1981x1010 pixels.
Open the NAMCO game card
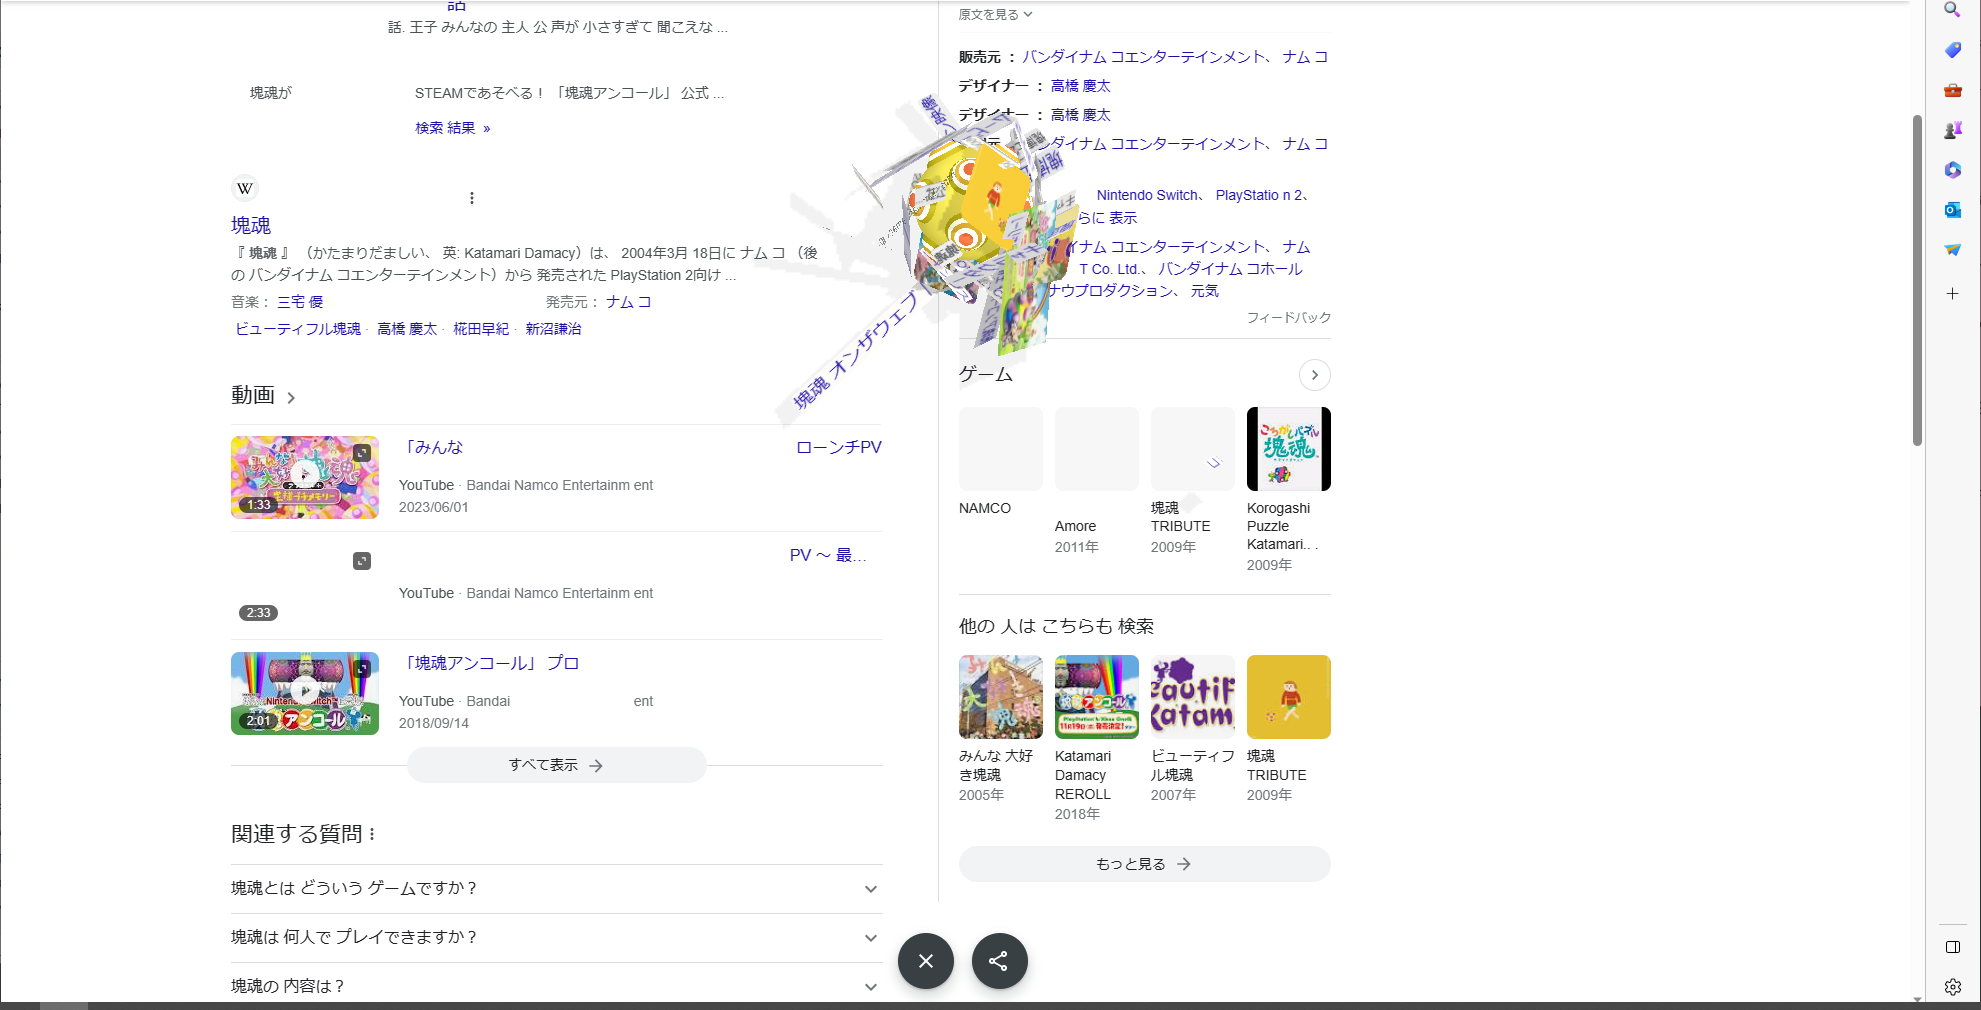point(1001,462)
